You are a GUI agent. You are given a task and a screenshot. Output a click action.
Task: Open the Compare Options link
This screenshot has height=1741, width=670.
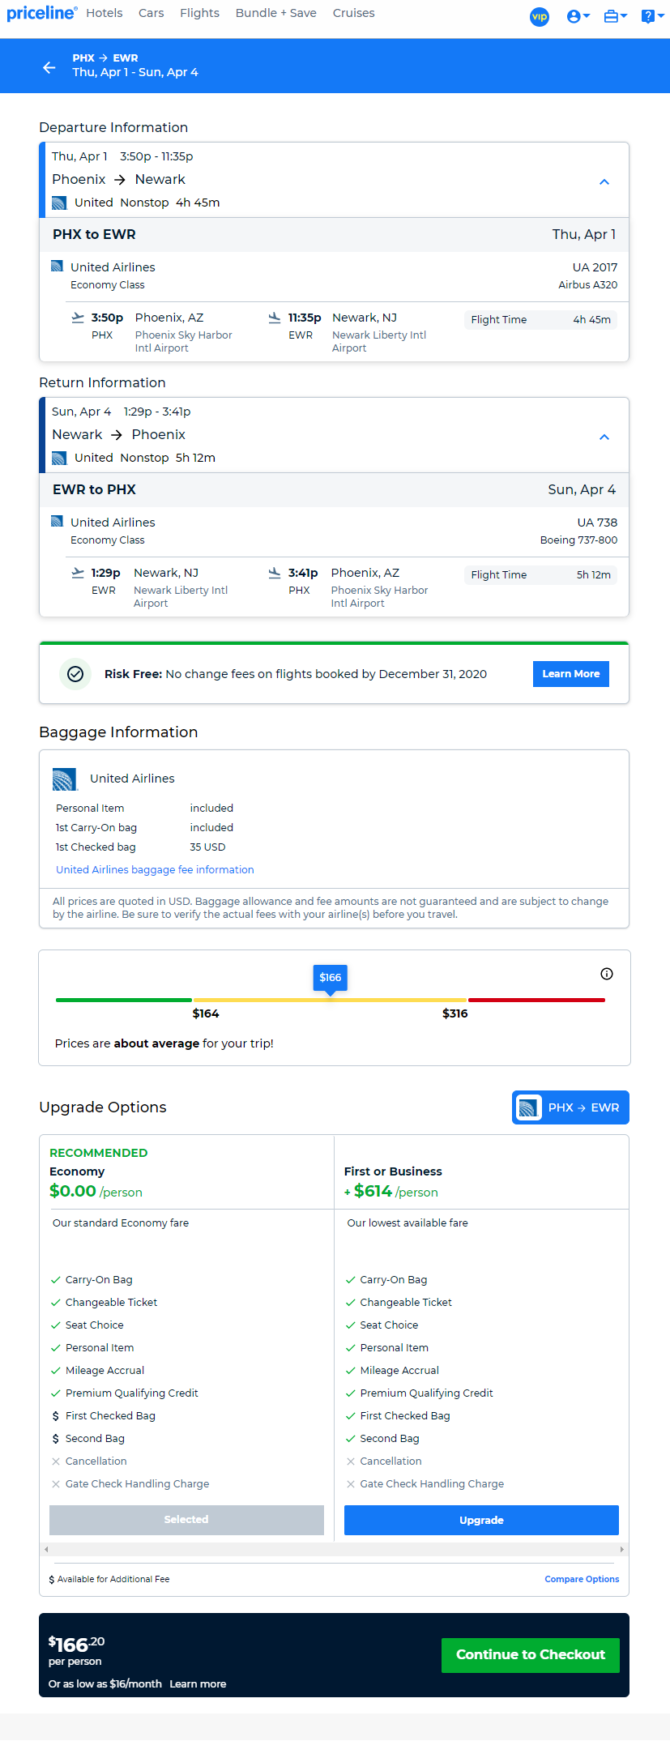582,1579
